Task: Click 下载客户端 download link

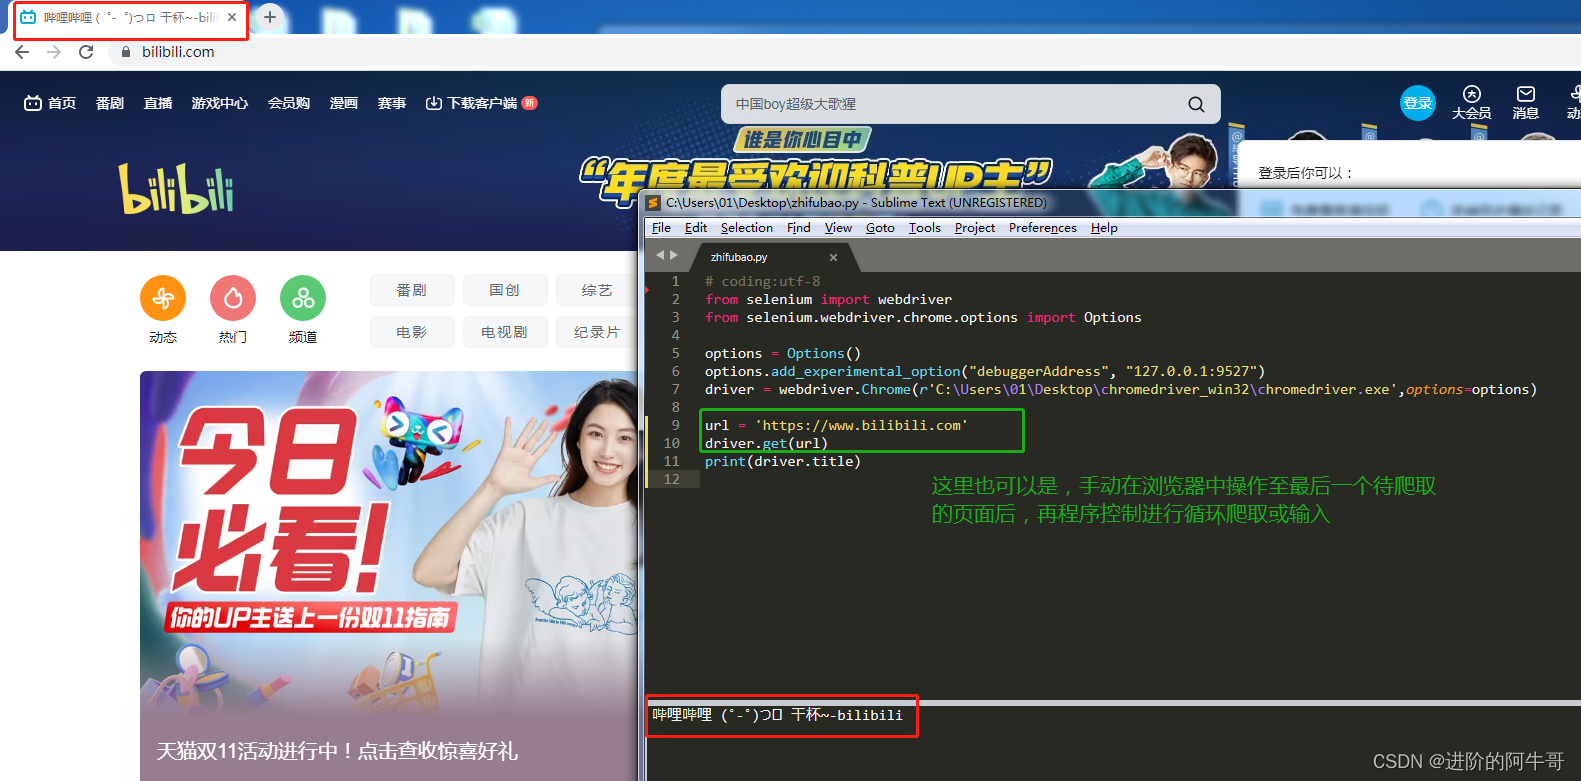Action: coord(481,103)
